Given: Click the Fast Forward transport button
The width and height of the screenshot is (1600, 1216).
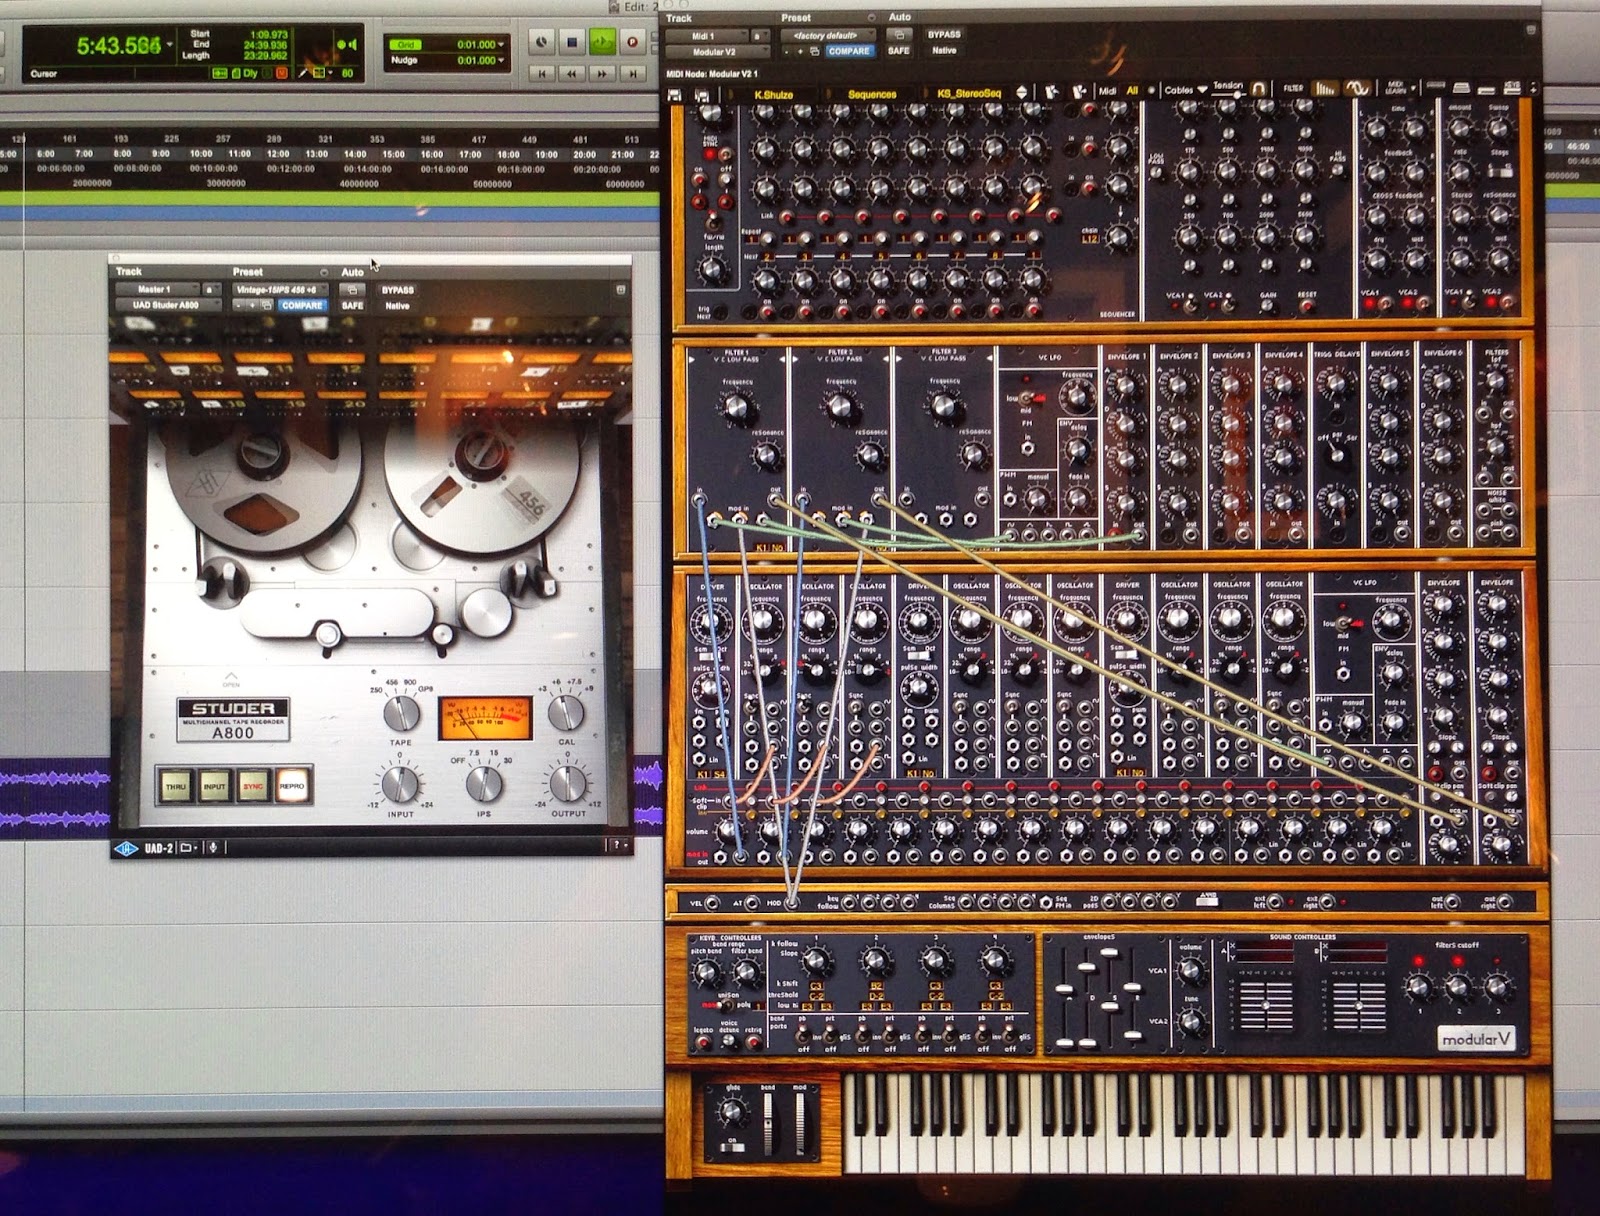Looking at the screenshot, I should (602, 73).
